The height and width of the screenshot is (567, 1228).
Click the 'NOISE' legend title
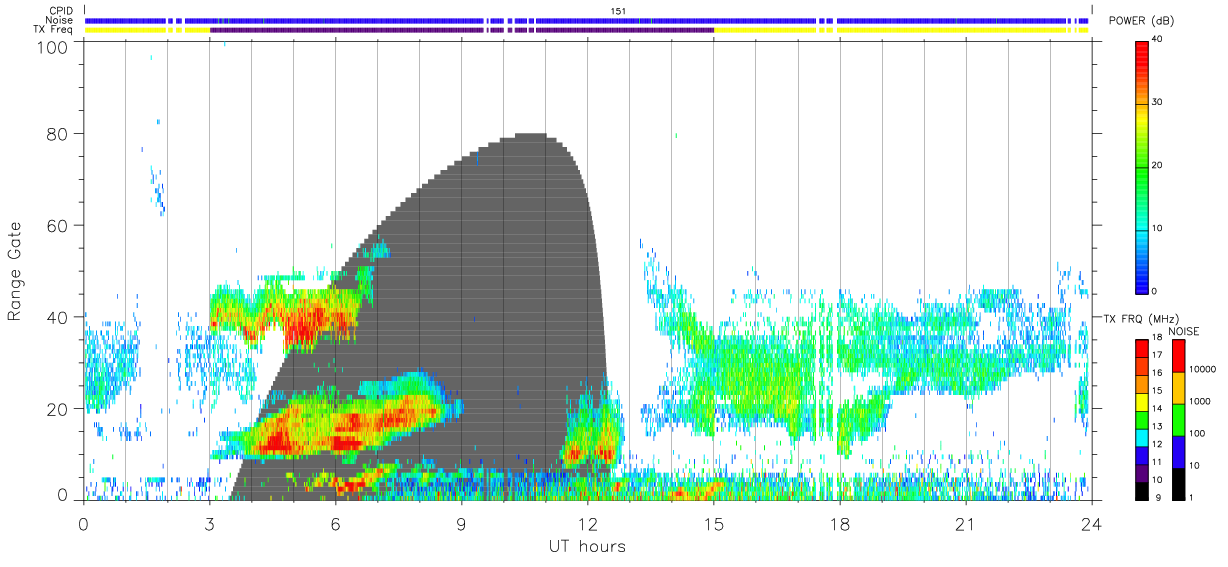[x=1186, y=331]
